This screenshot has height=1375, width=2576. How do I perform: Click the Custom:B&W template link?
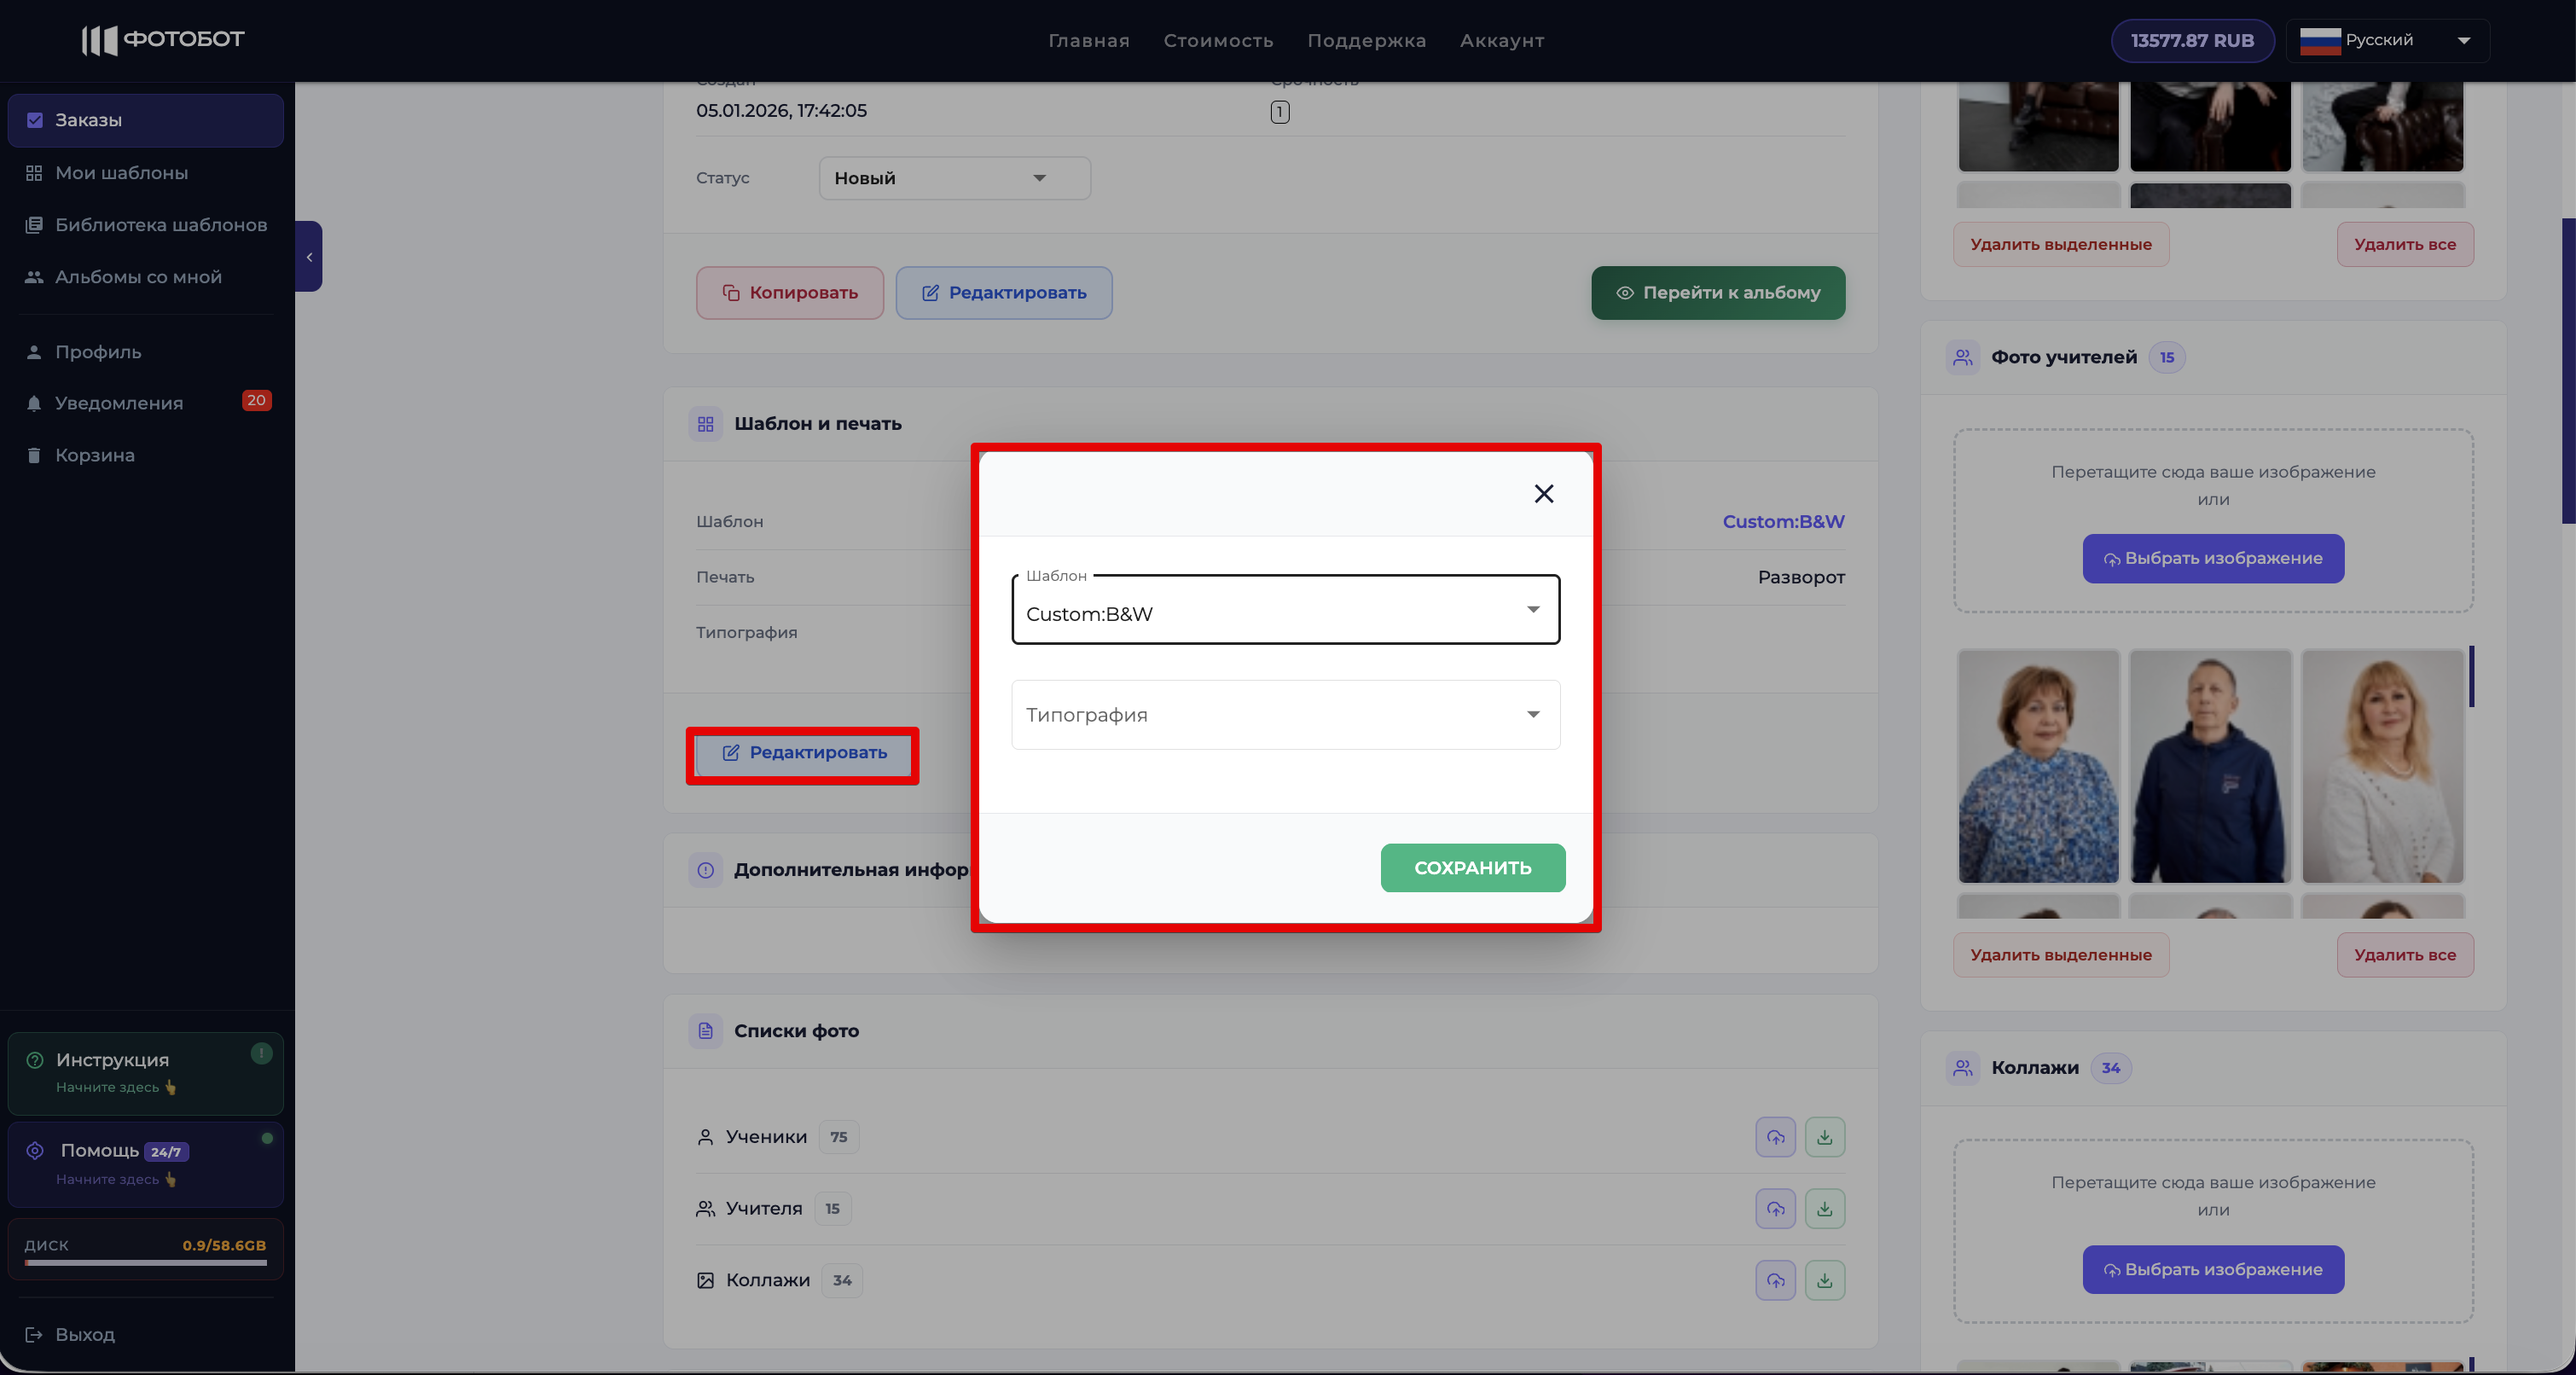point(1783,522)
